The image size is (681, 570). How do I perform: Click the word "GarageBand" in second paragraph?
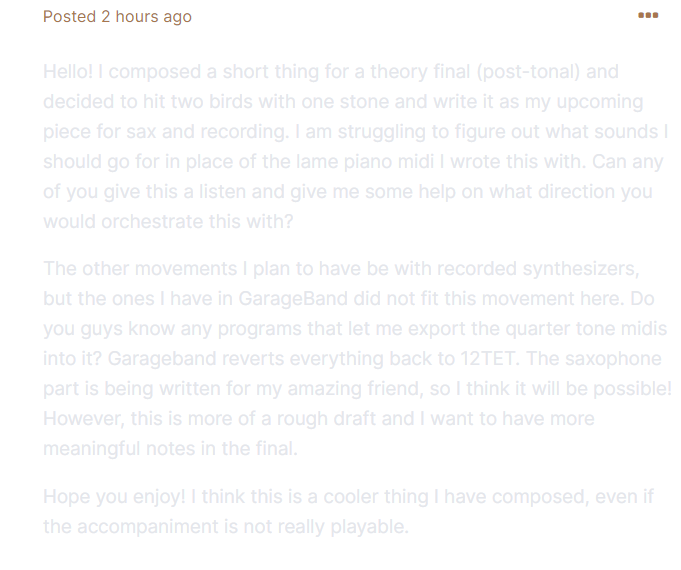[293, 299]
